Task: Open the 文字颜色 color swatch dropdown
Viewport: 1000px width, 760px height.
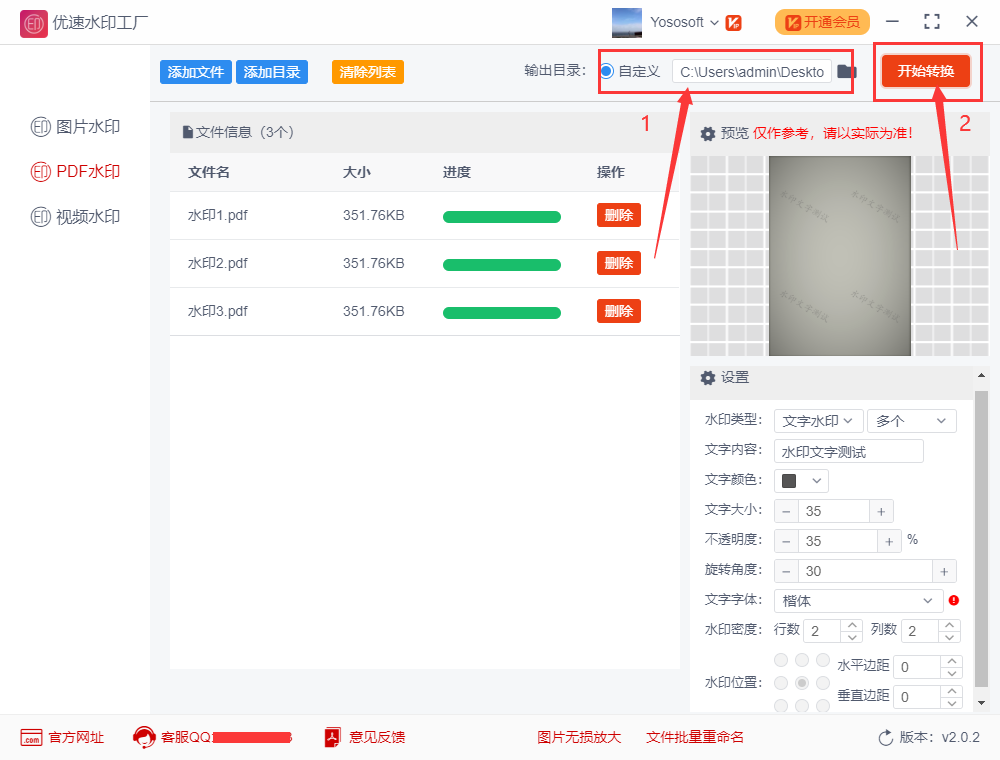Action: coord(801,481)
